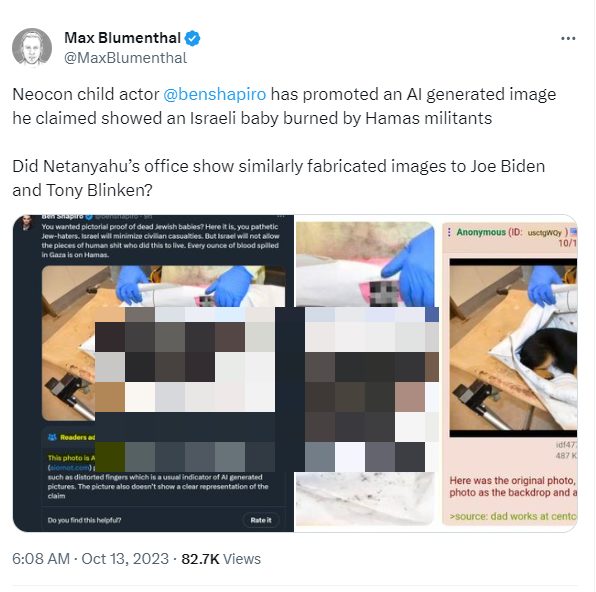Image resolution: width=596 pixels, height=592 pixels.
Task: Click the 82.7K Views count
Action: pyautogui.click(x=221, y=559)
